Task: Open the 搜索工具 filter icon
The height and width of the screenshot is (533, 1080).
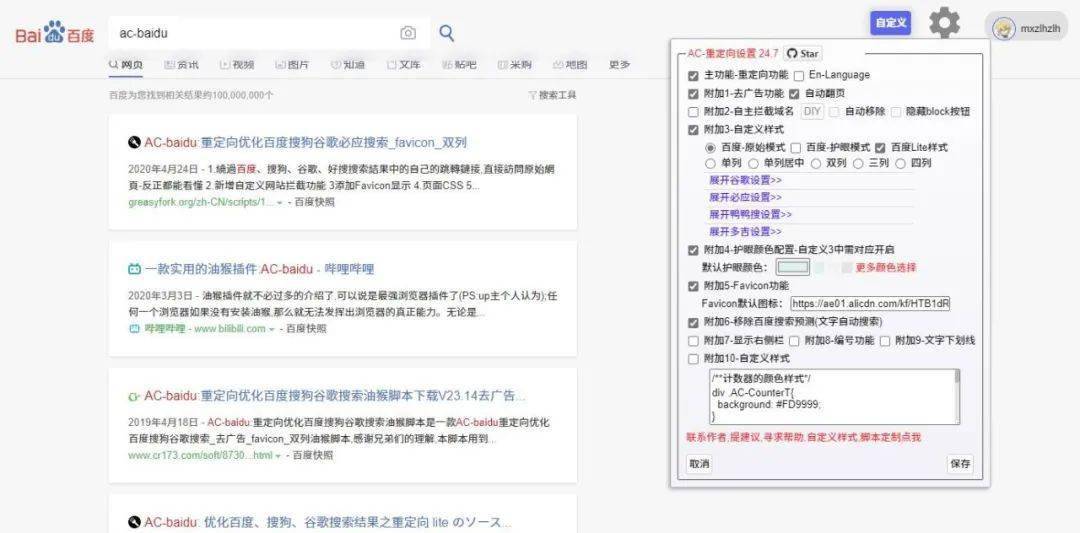Action: point(533,95)
